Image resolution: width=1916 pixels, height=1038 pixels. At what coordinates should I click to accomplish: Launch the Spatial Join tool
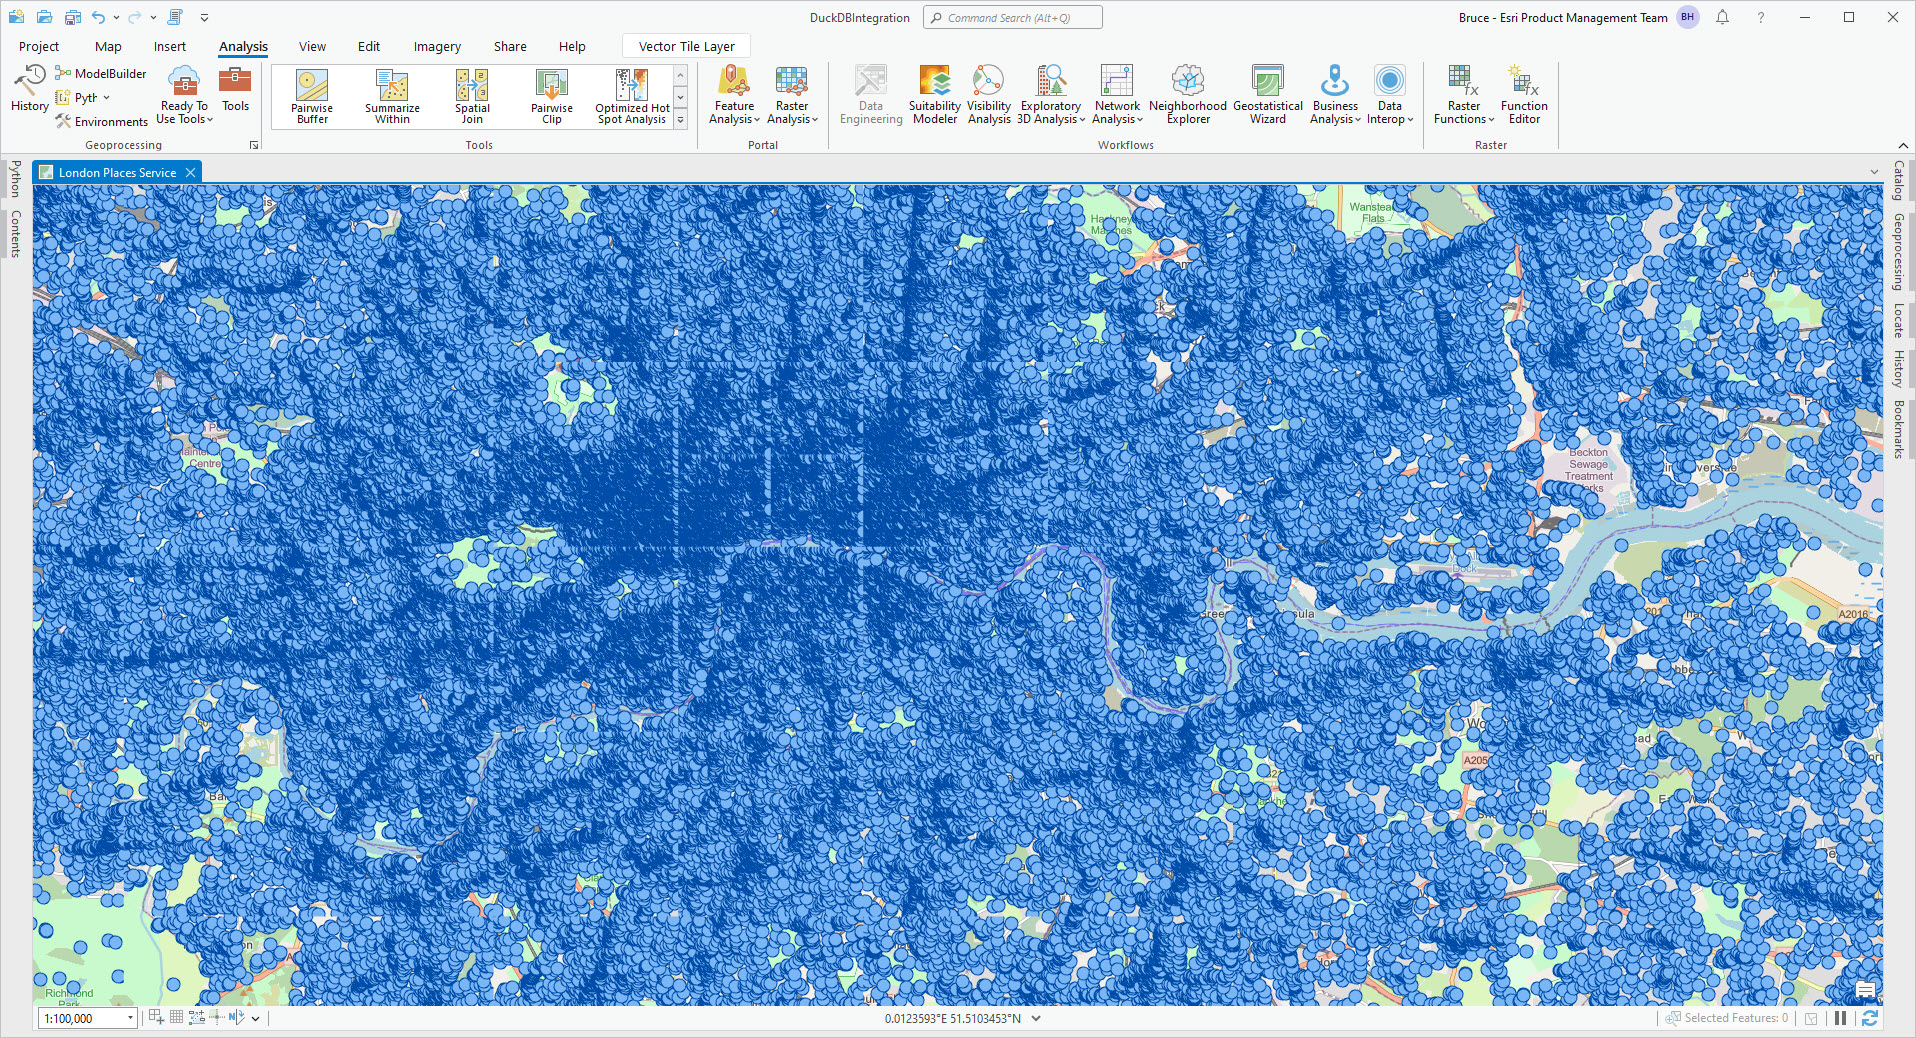coord(471,95)
